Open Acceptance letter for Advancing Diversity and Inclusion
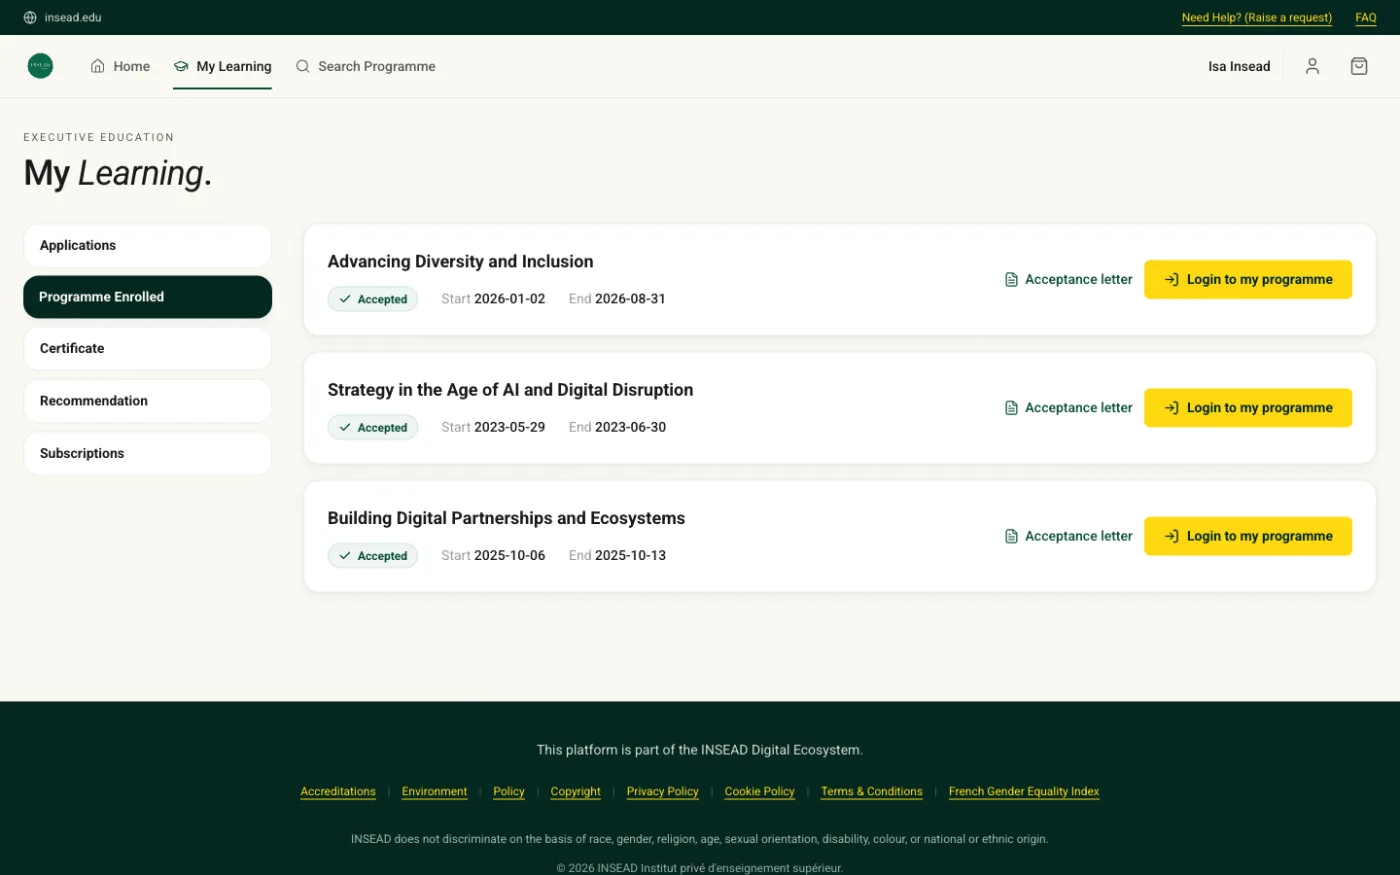The width and height of the screenshot is (1400, 875). 1068,280
